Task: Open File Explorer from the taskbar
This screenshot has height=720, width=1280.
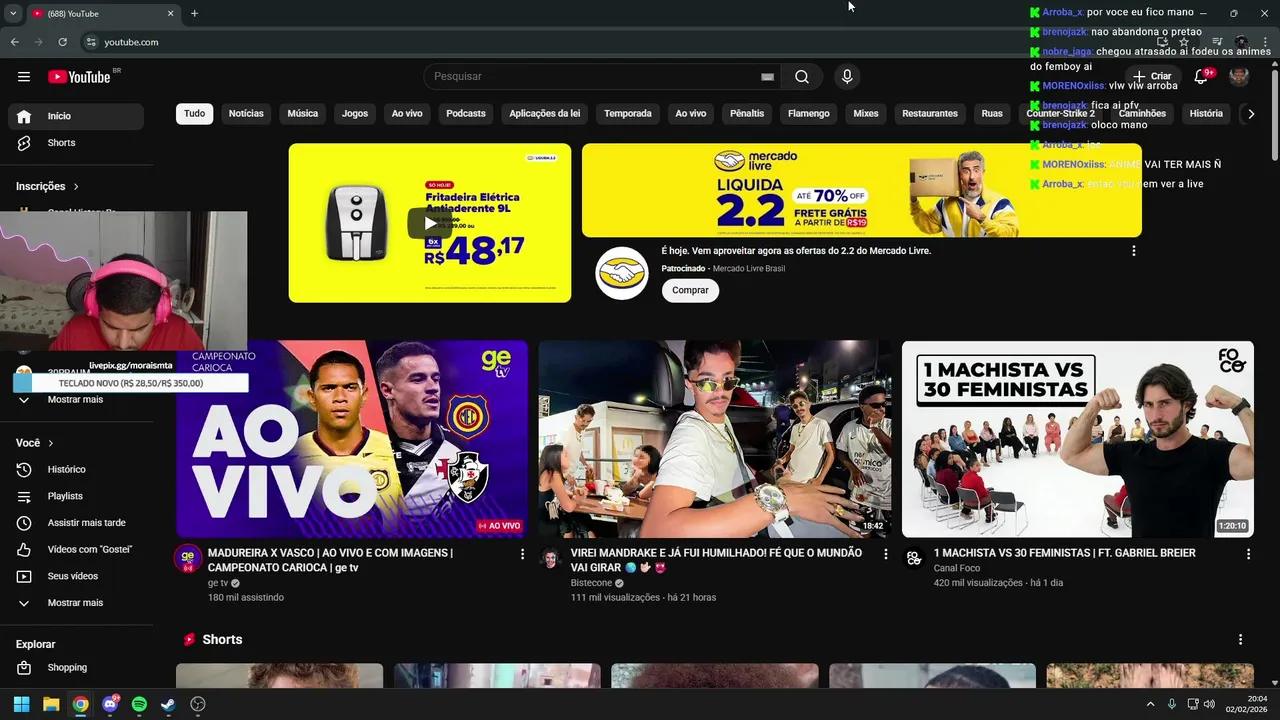Action: pos(51,704)
